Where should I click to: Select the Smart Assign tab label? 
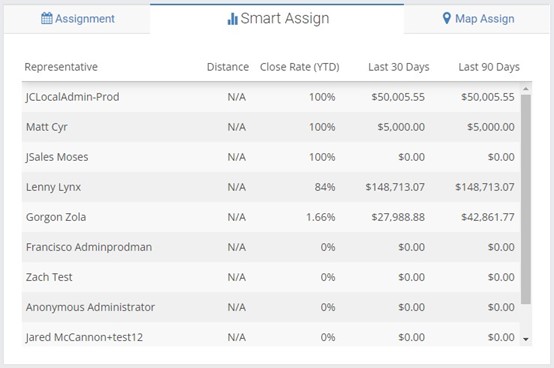point(284,18)
